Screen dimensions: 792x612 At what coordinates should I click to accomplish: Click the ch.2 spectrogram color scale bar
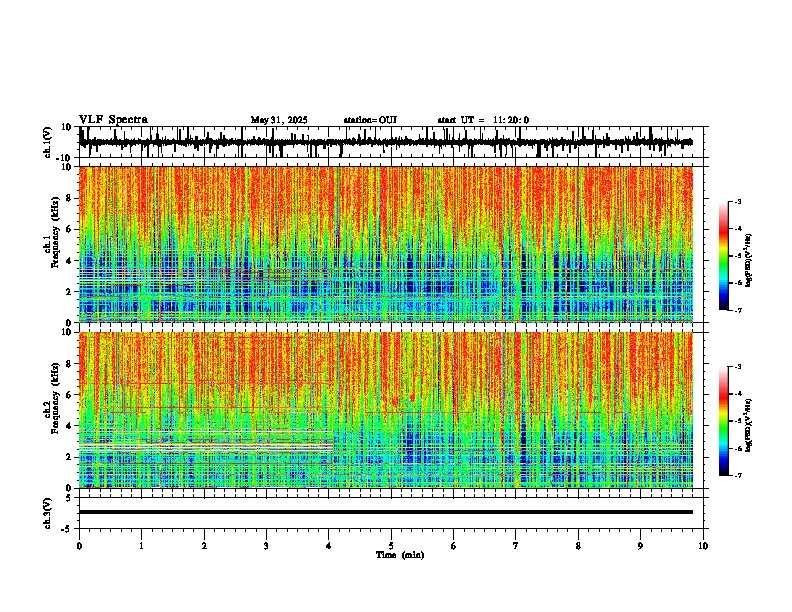coord(724,421)
